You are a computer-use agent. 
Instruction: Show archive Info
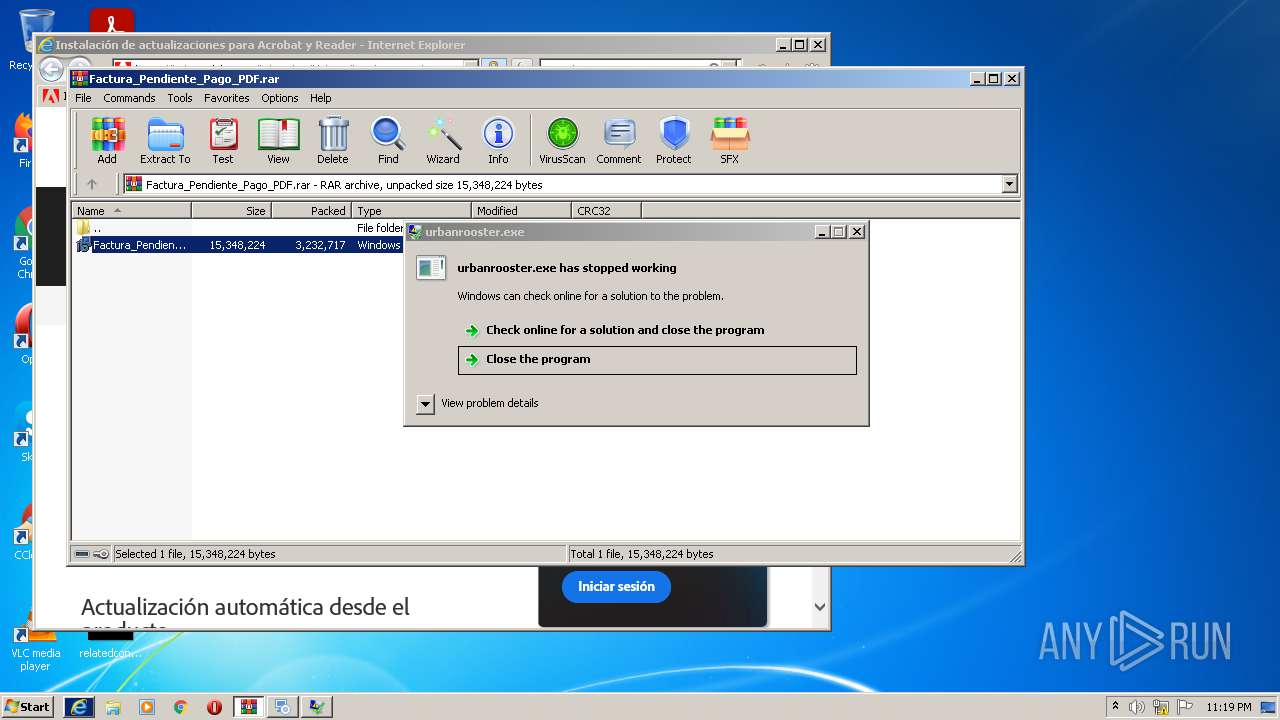click(498, 141)
